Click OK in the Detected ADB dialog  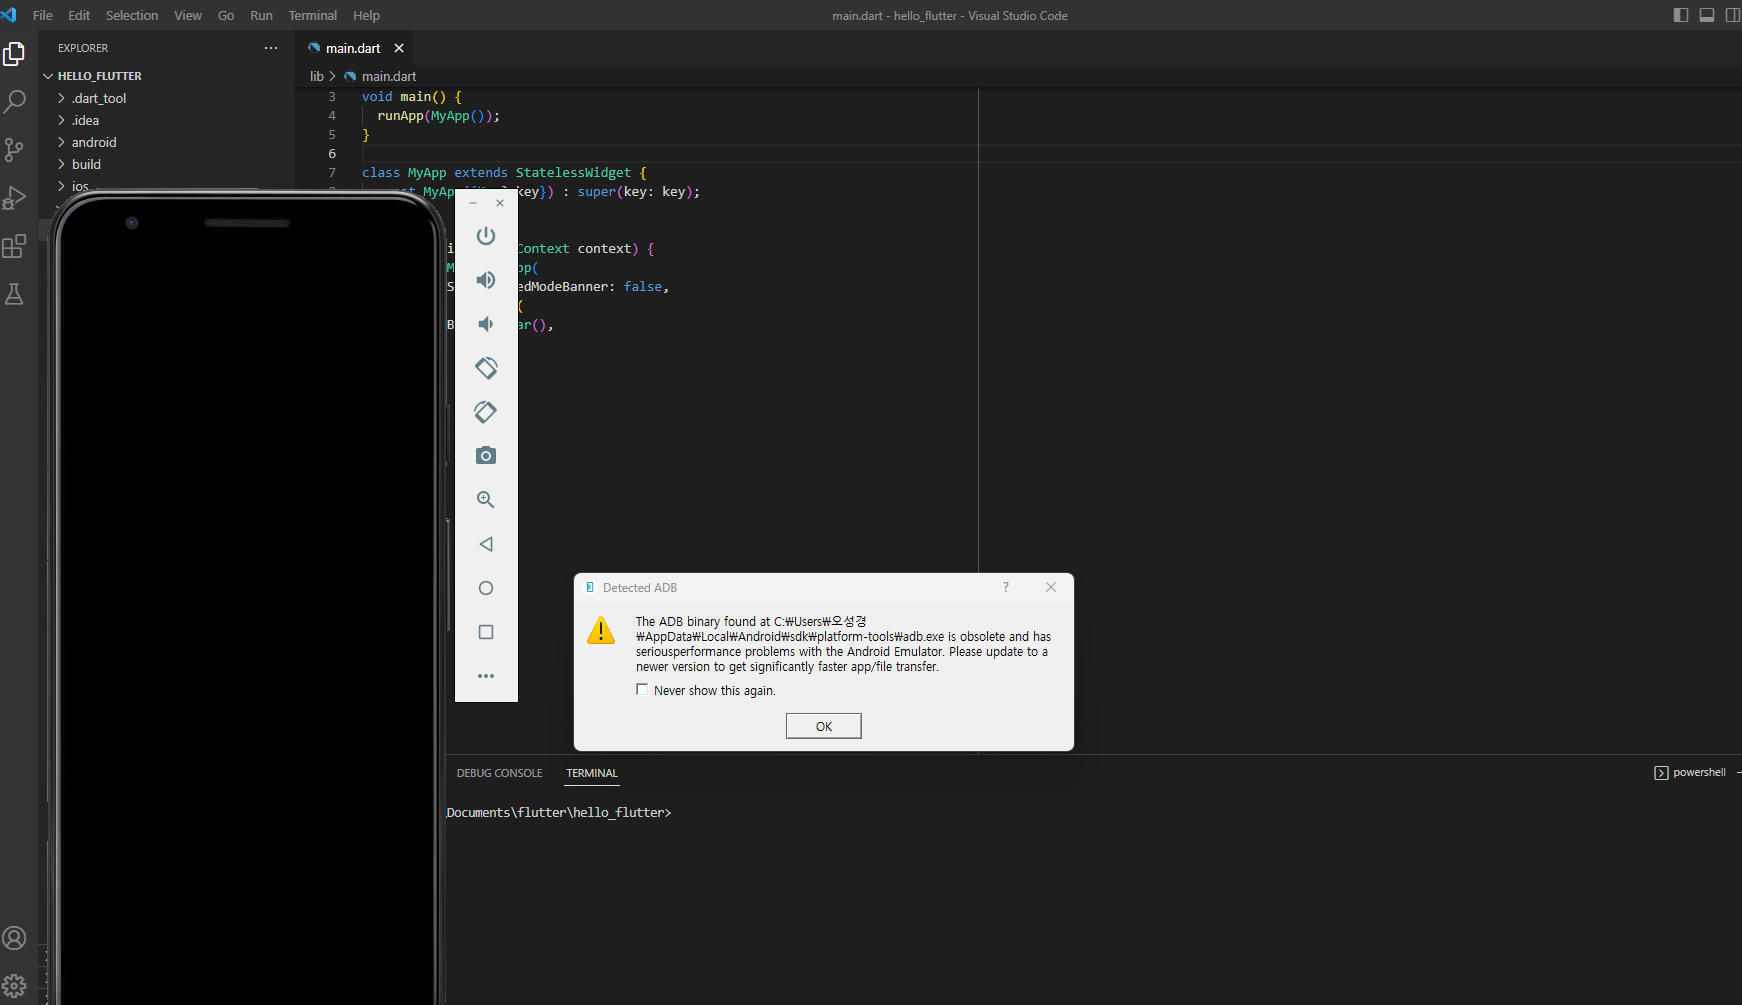(824, 726)
